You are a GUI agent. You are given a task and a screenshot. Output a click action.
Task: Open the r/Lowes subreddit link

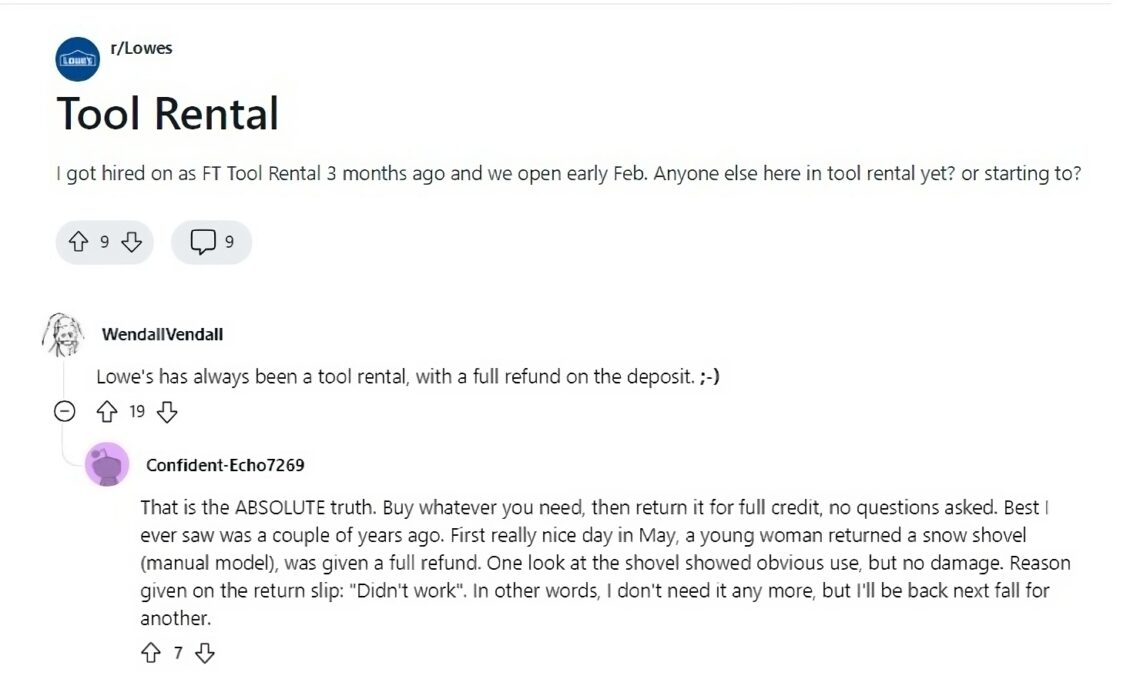pyautogui.click(x=141, y=47)
